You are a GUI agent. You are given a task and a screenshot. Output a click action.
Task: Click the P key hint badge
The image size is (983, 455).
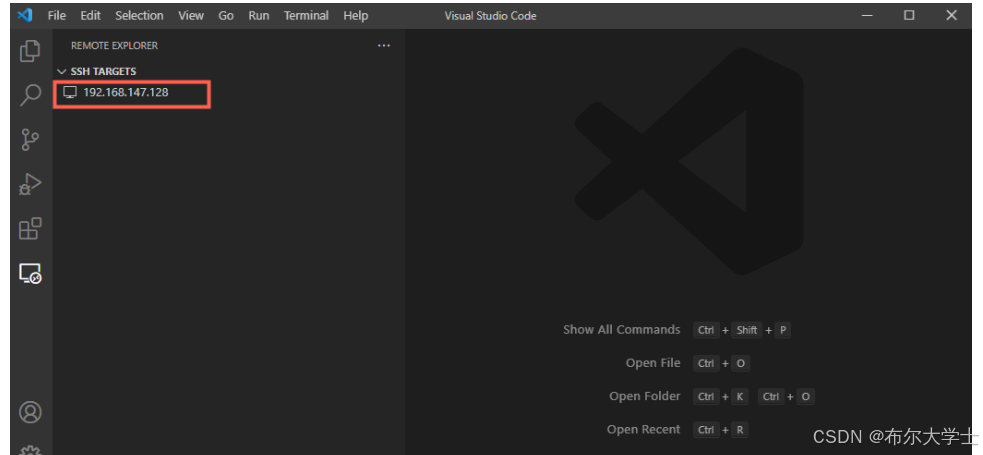pyautogui.click(x=782, y=330)
